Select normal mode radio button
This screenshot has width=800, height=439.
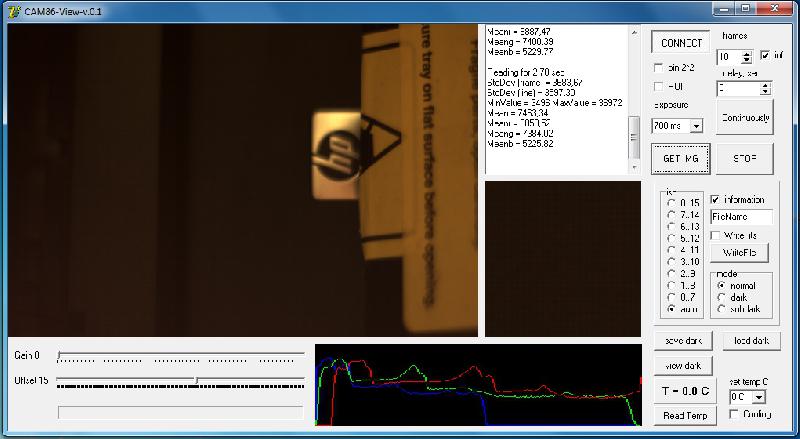(721, 286)
